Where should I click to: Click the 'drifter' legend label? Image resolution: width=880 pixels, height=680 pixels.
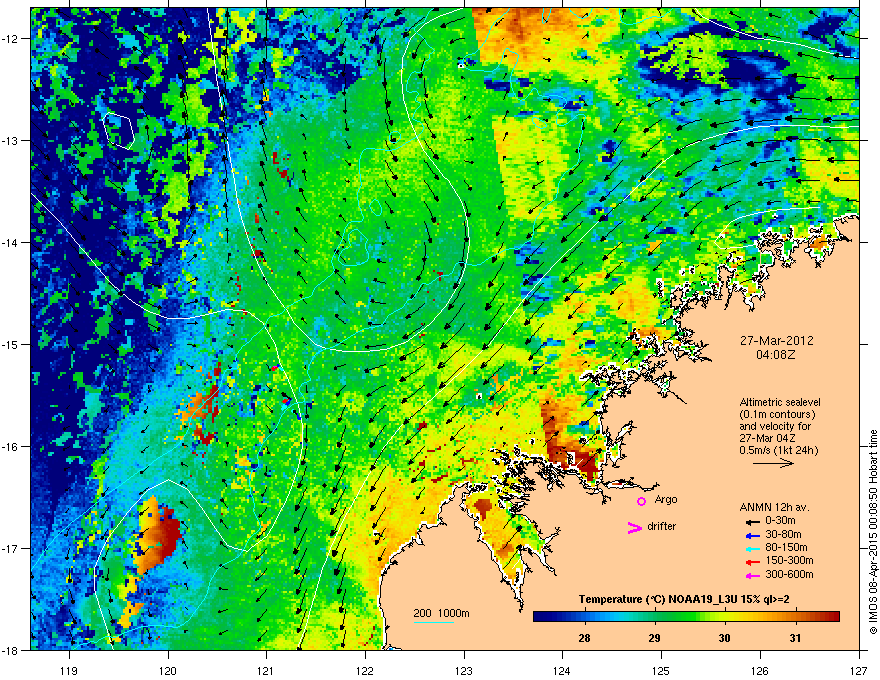[662, 526]
